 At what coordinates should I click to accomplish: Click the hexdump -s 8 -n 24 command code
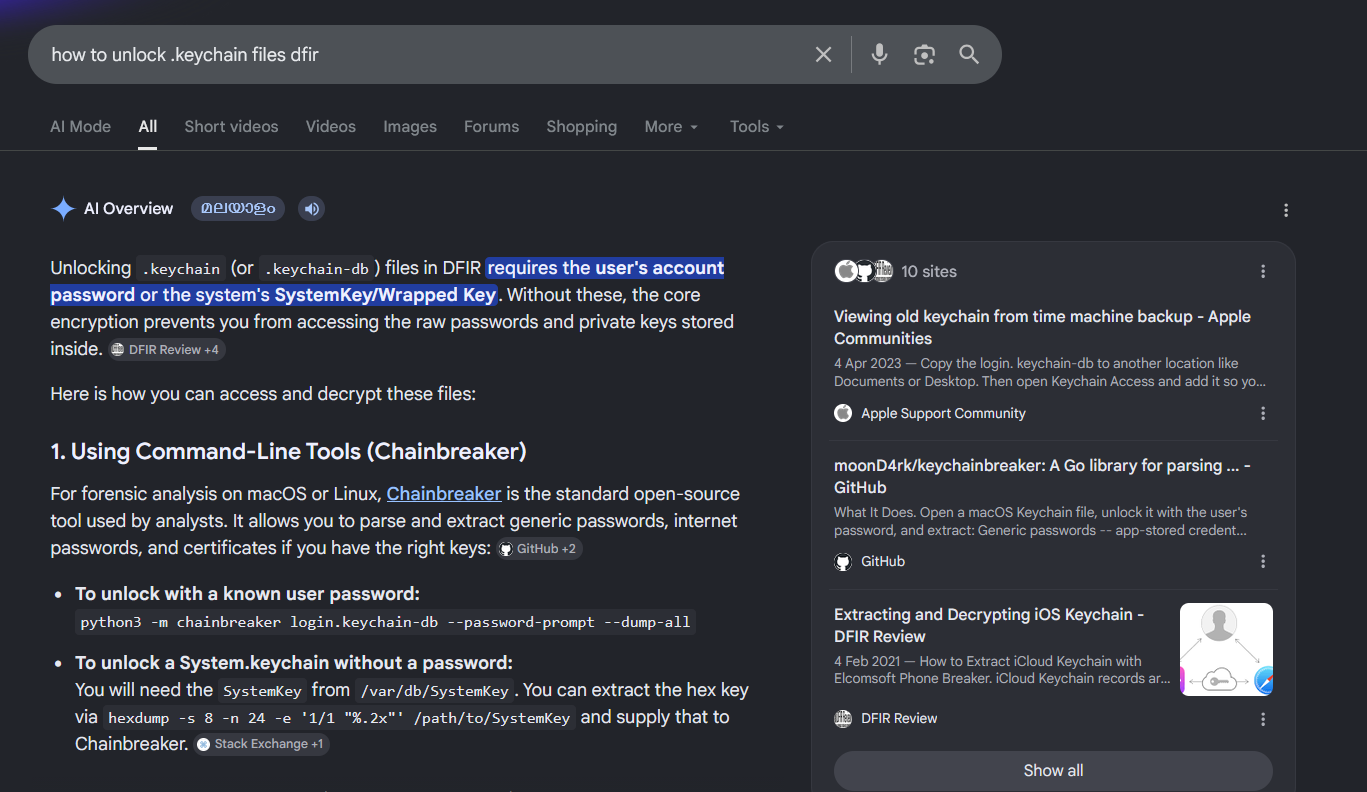[339, 718]
